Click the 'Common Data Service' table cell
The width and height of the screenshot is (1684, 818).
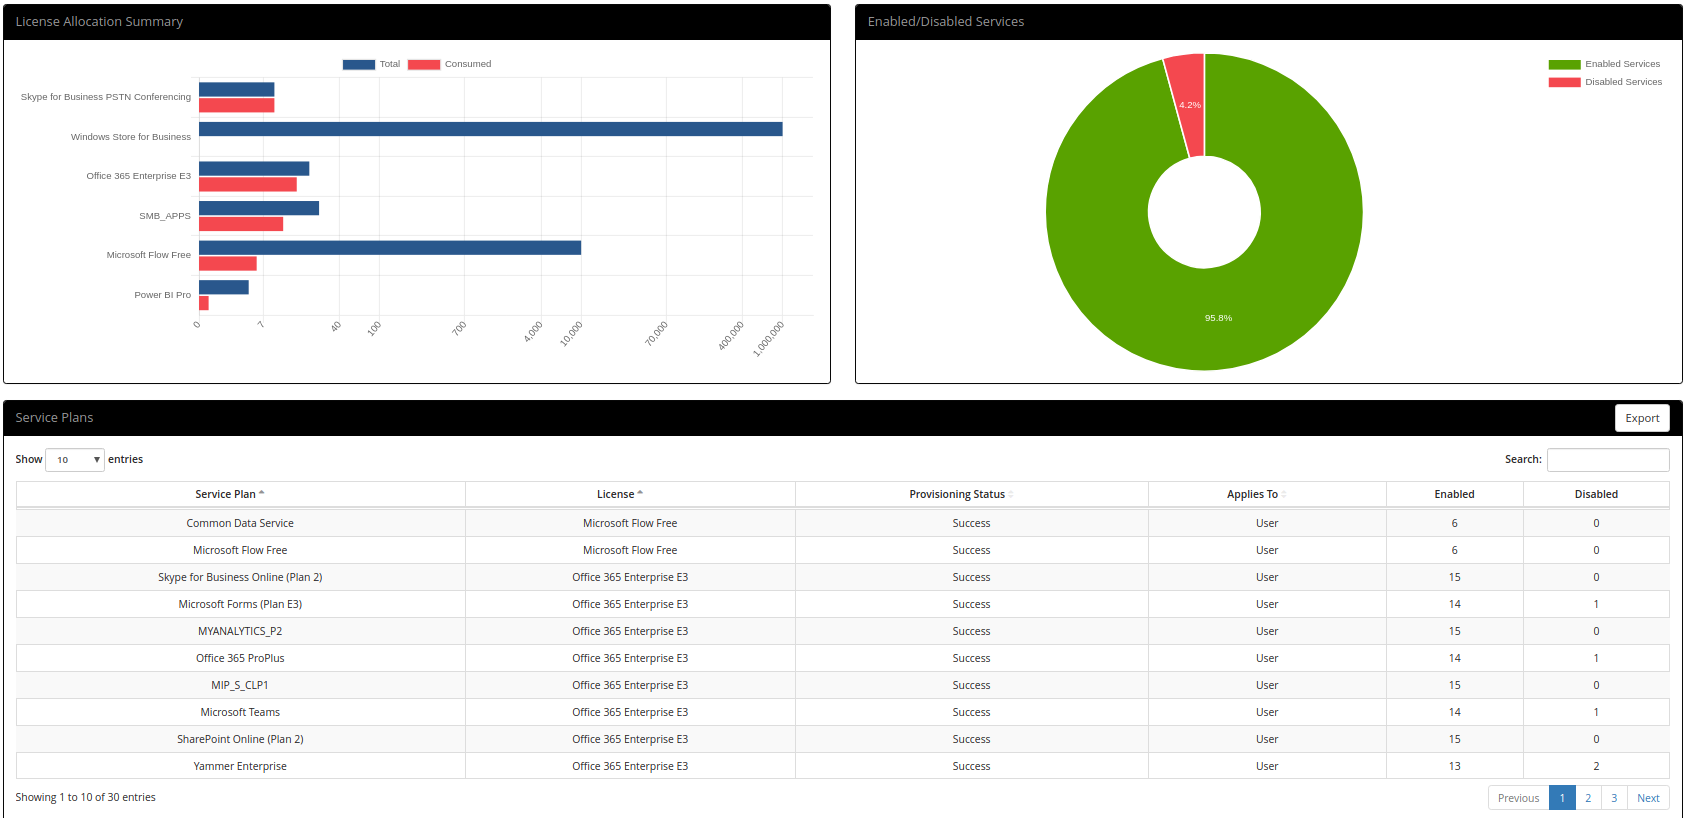coord(240,523)
